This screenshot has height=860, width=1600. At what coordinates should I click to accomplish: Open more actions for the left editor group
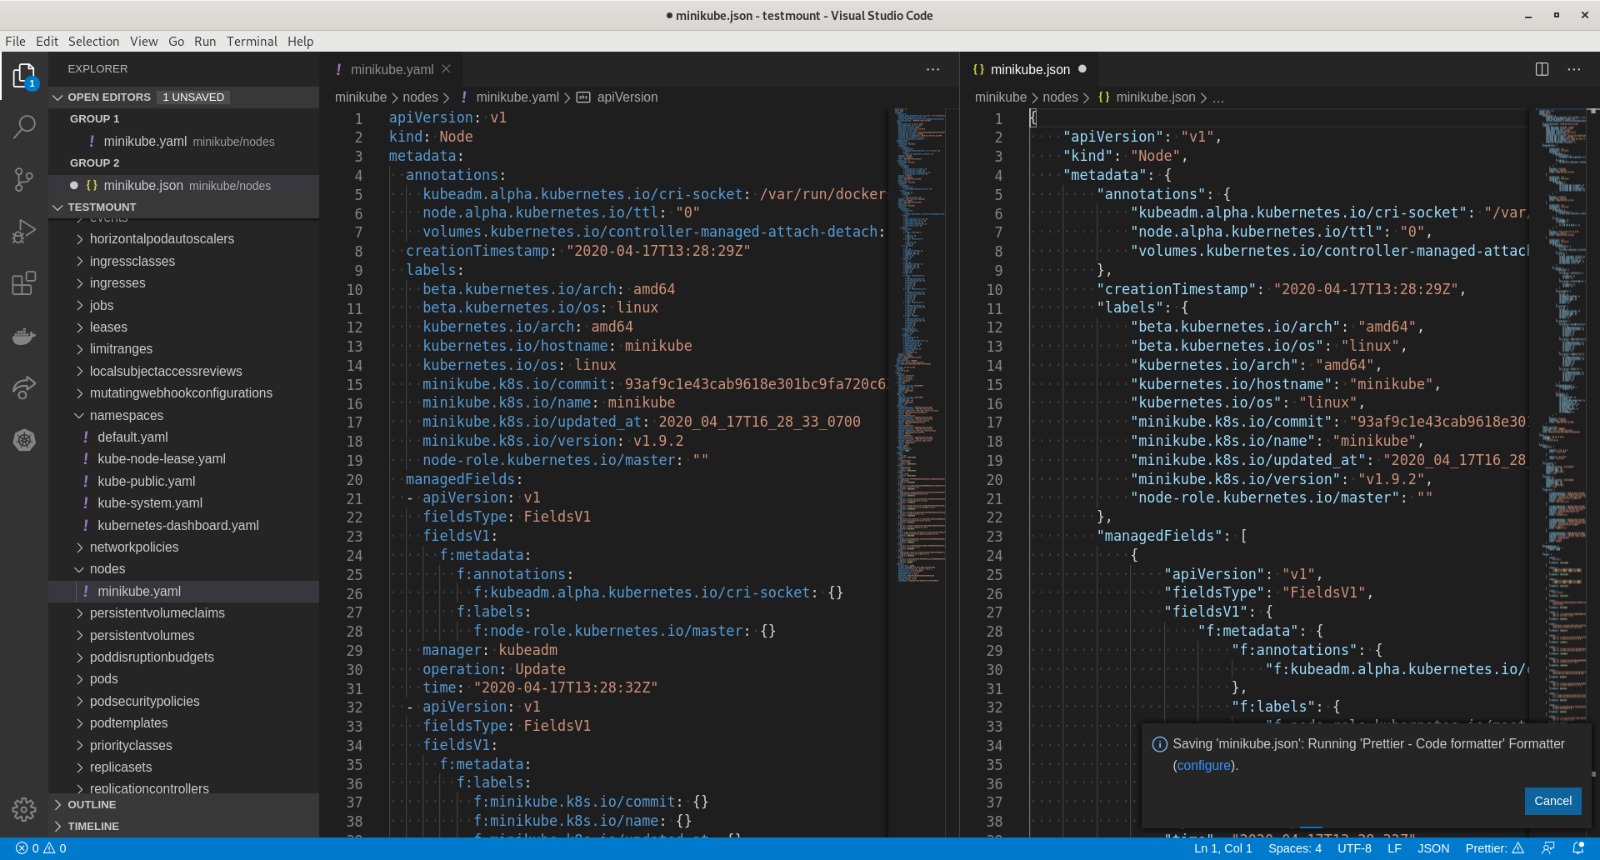pos(933,69)
